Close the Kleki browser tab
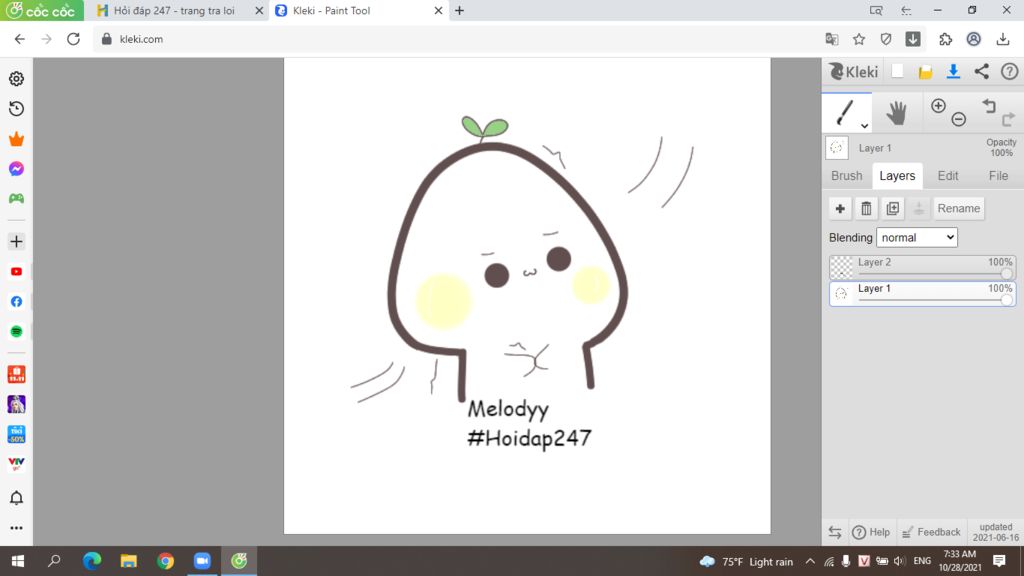 [438, 10]
